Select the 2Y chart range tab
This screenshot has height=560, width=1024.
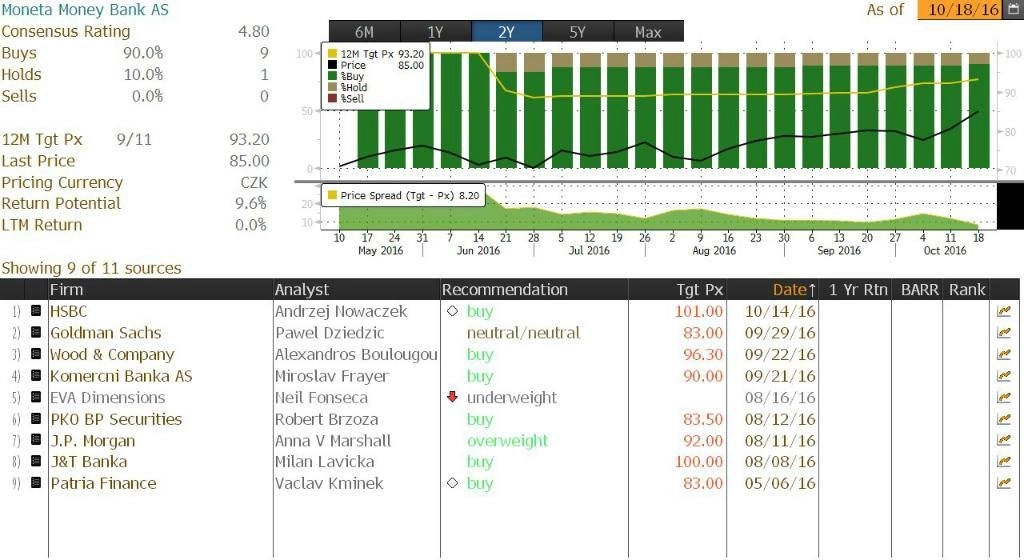coord(506,31)
